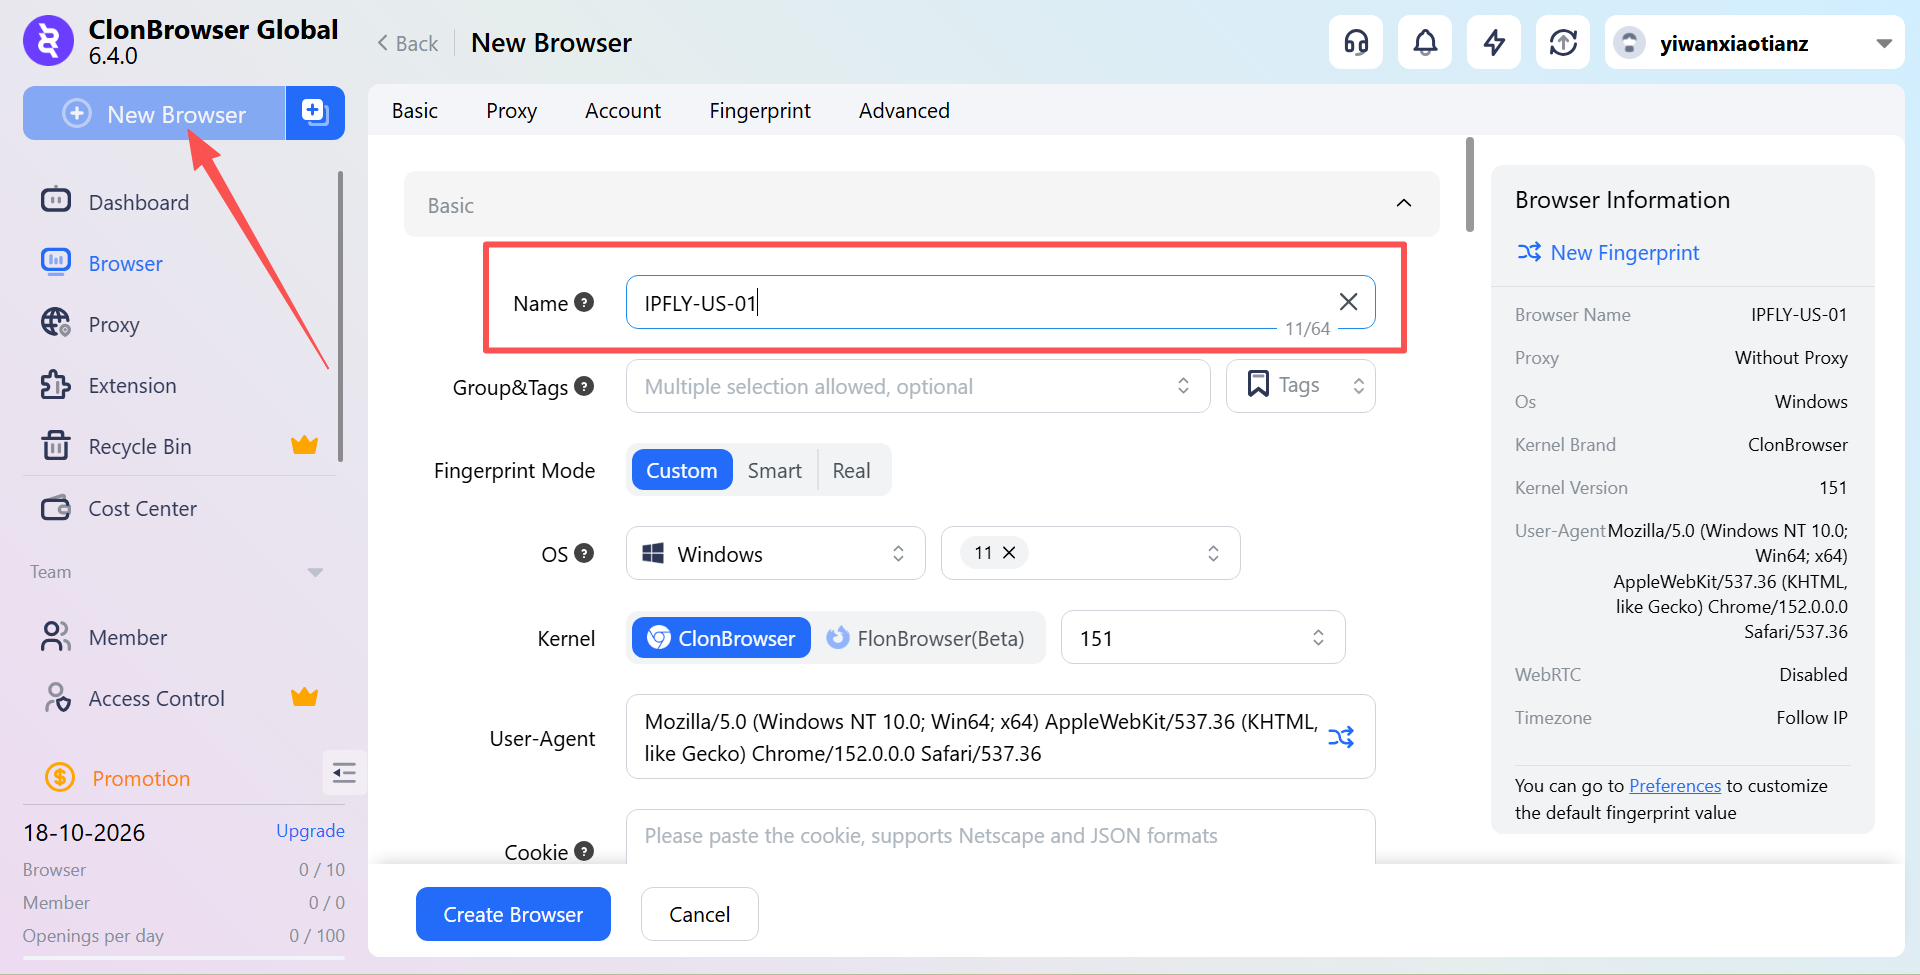
Task: Open yiwanxiaotianz account dropdown
Action: 1754,43
